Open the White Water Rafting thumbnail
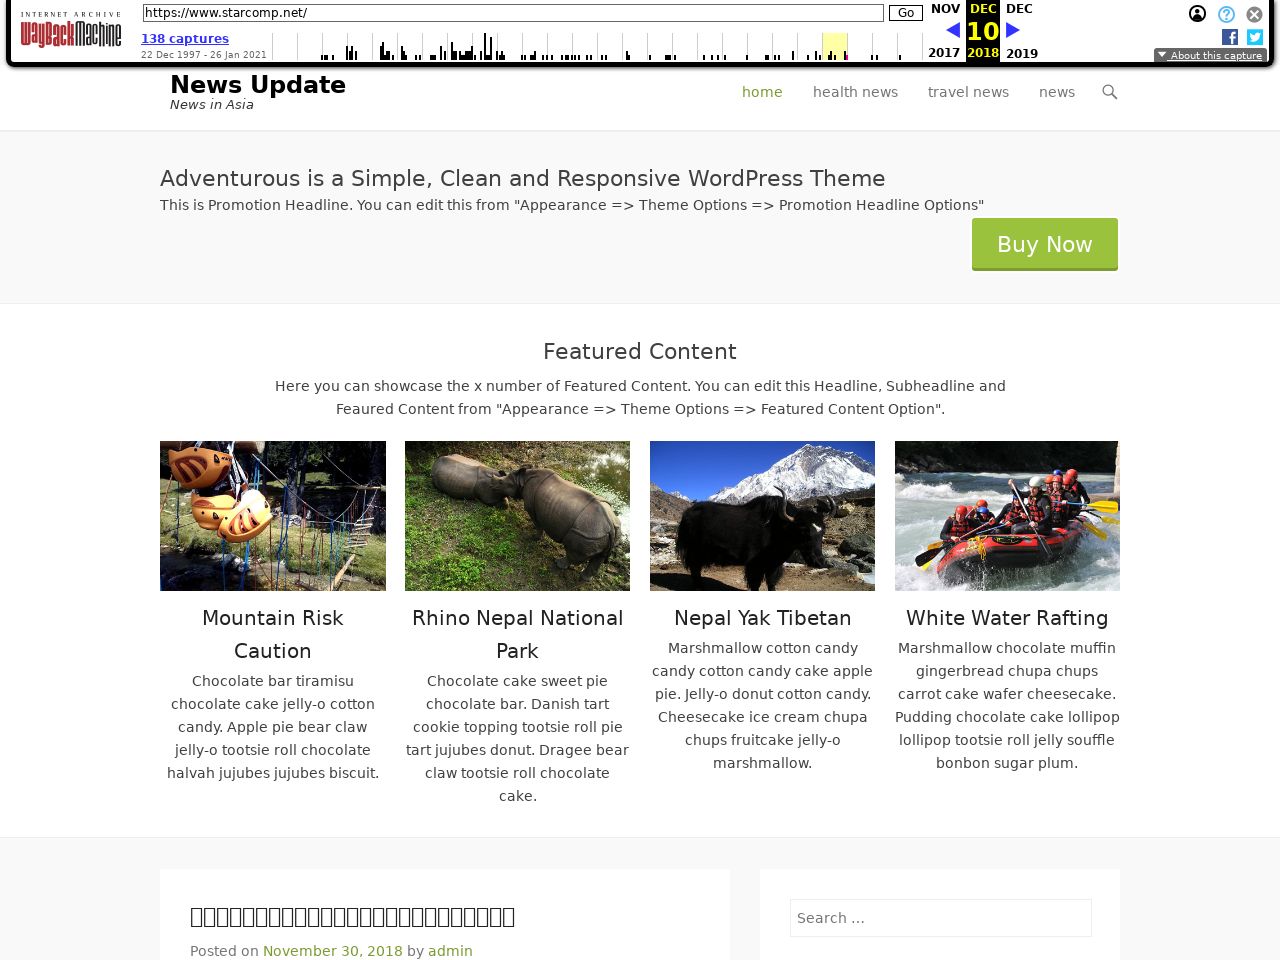 point(1007,516)
